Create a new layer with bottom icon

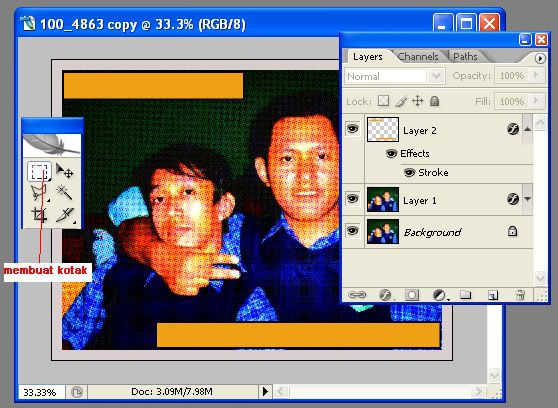[493, 295]
